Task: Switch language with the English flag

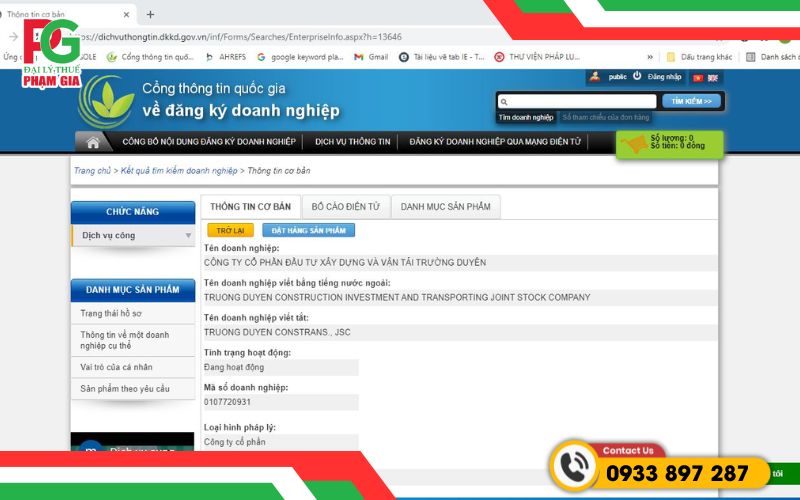Action: 713,78
